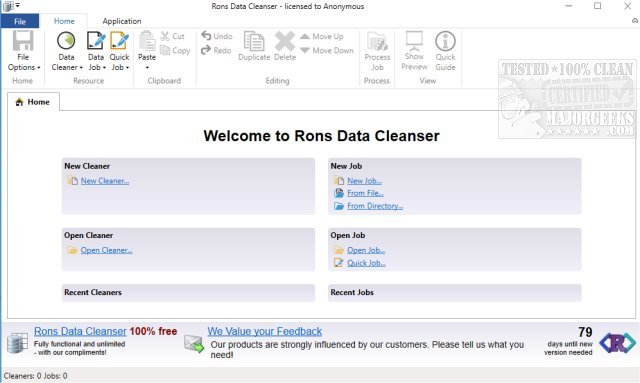Open the Rons Data Cleanser banner link
This screenshot has width=640, height=383.
(x=80, y=331)
